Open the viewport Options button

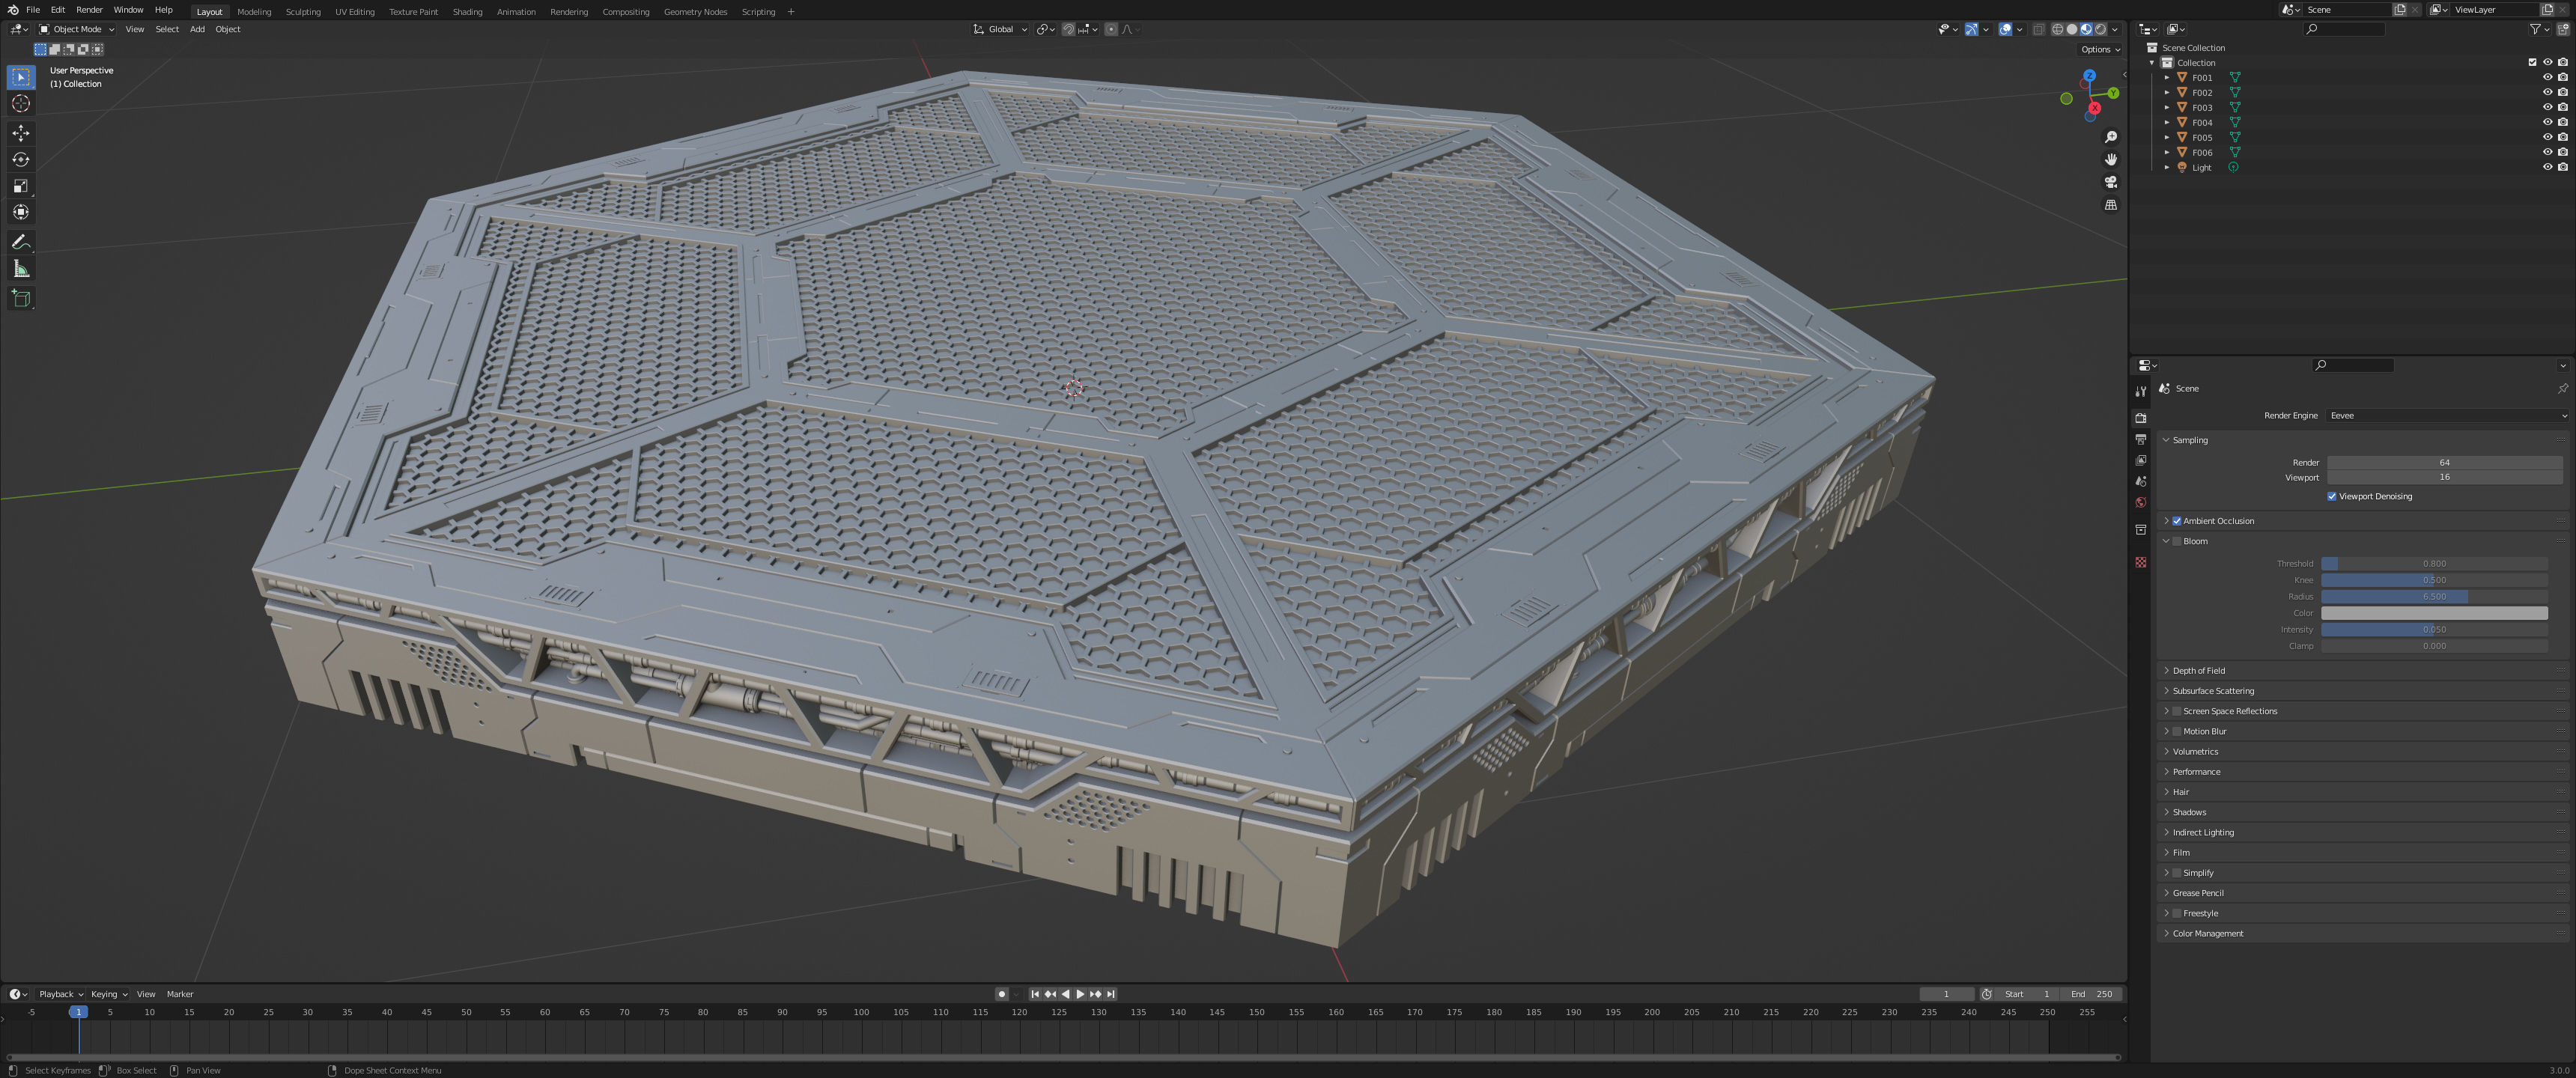[2099, 49]
